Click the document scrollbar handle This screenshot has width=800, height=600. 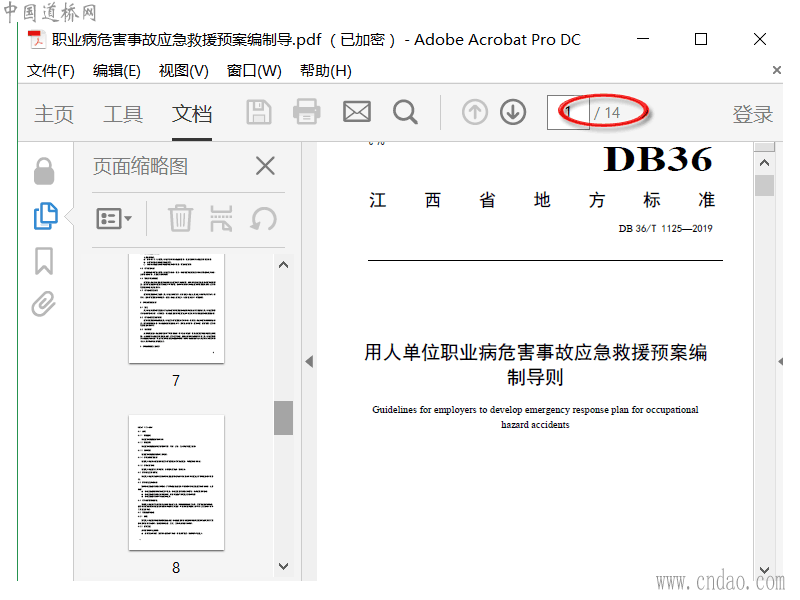(764, 185)
